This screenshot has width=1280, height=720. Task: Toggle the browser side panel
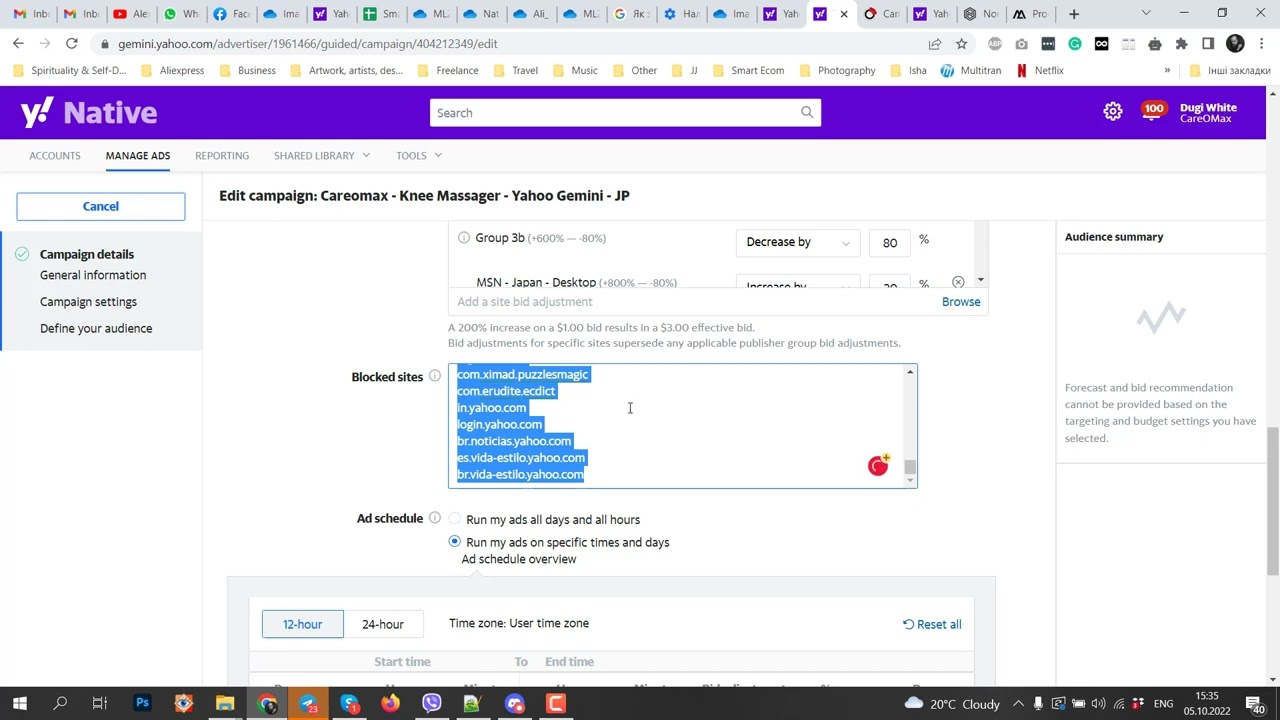(1208, 44)
